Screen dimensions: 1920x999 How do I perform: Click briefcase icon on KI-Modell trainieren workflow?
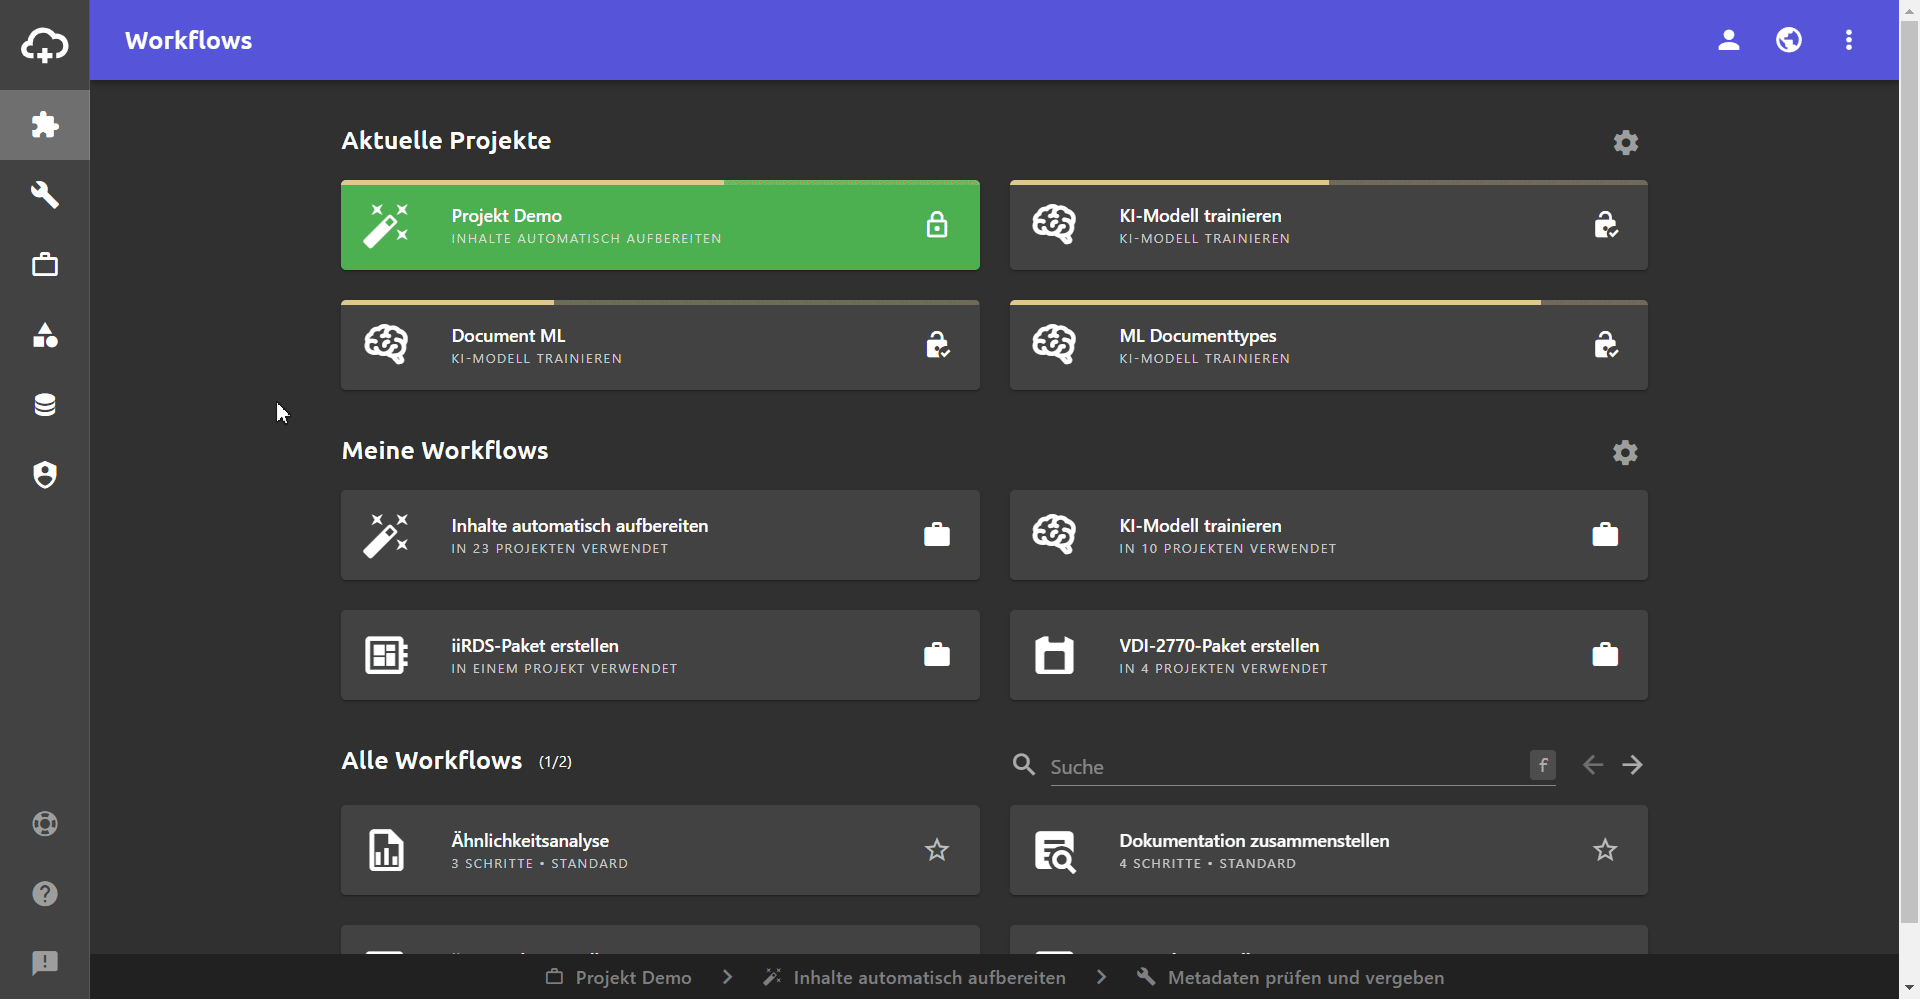(1606, 535)
